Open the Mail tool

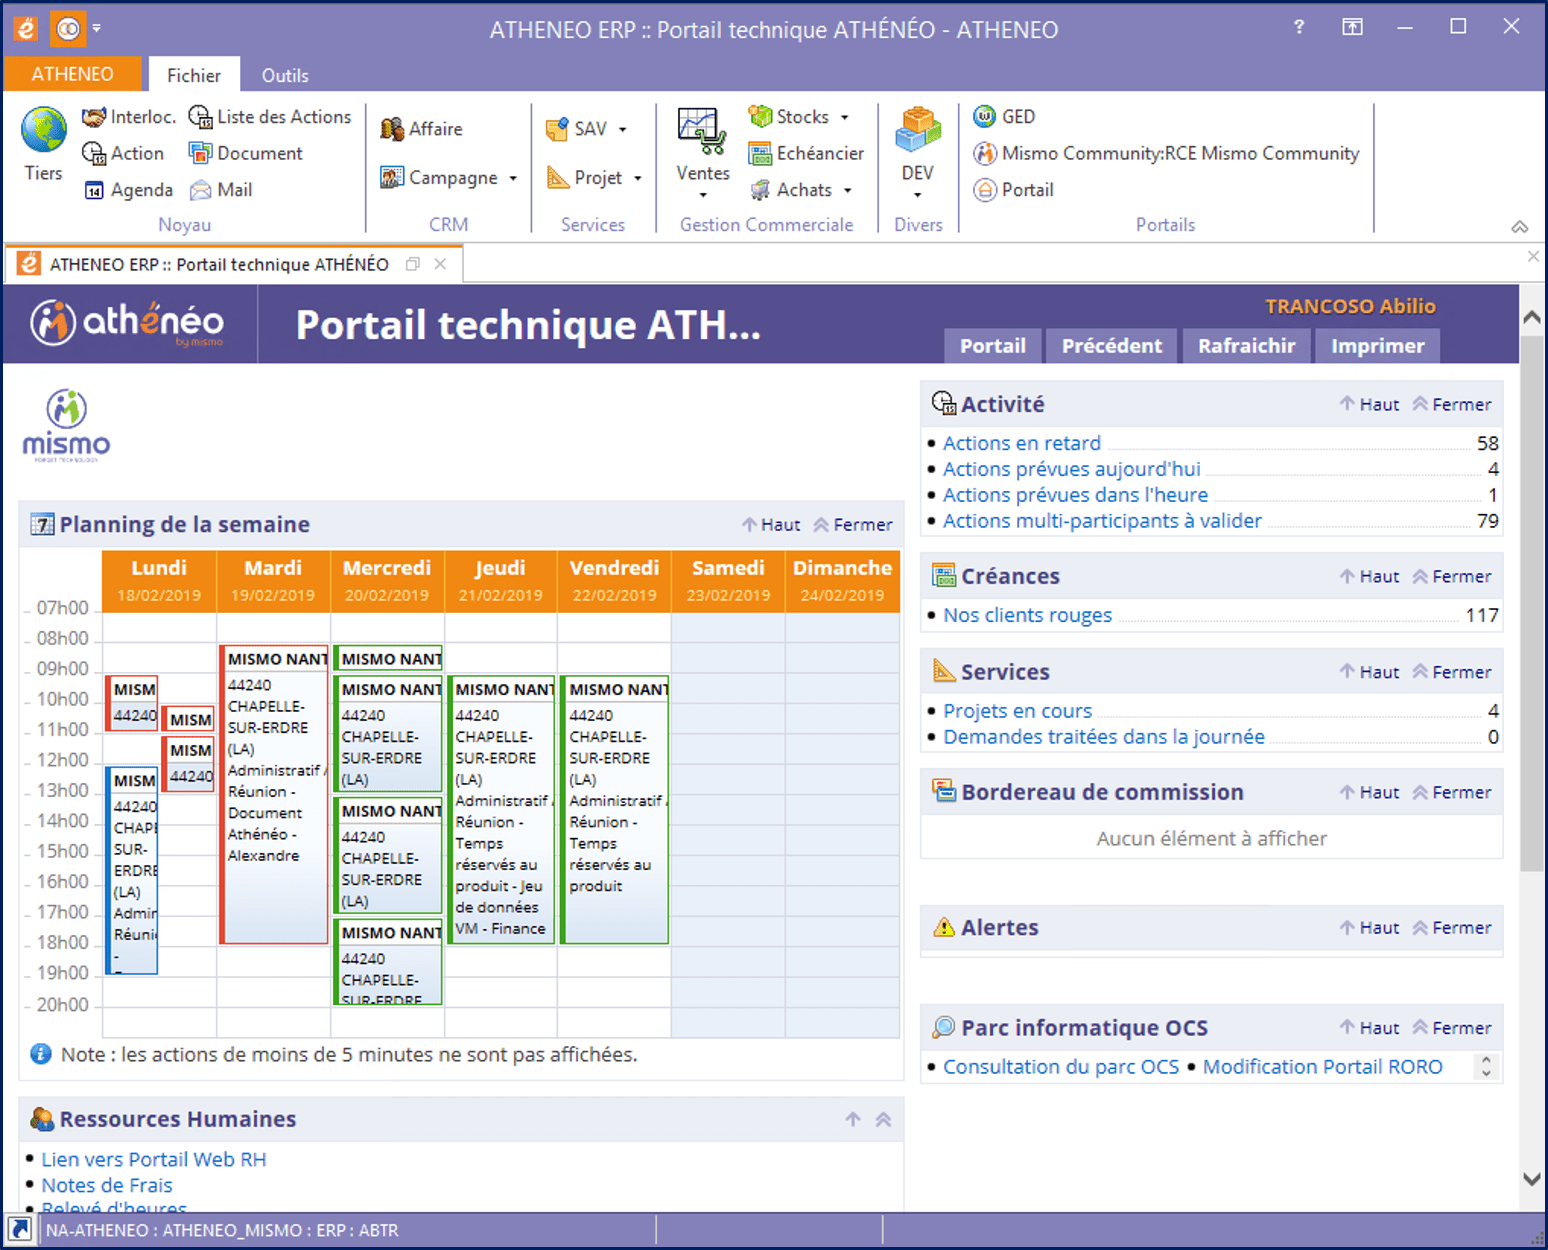point(221,190)
